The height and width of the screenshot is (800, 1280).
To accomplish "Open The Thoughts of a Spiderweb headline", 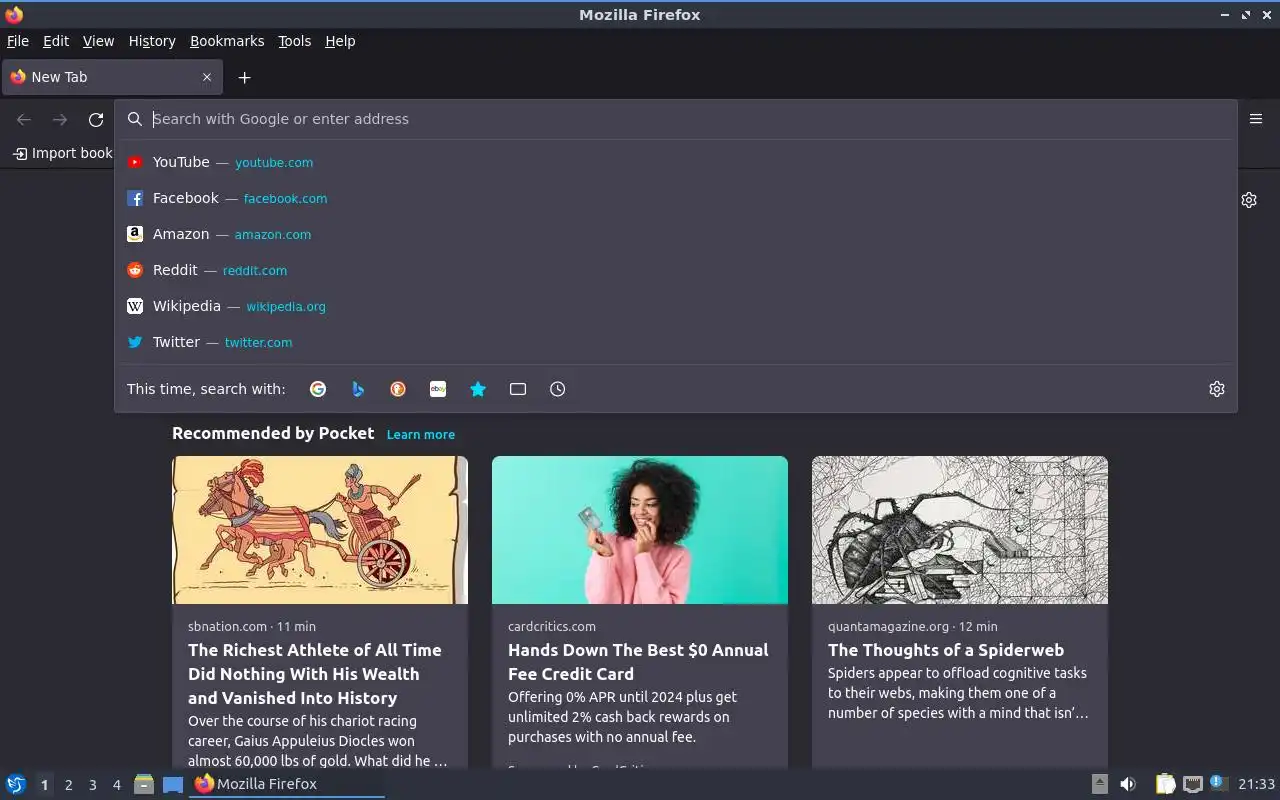I will [946, 650].
